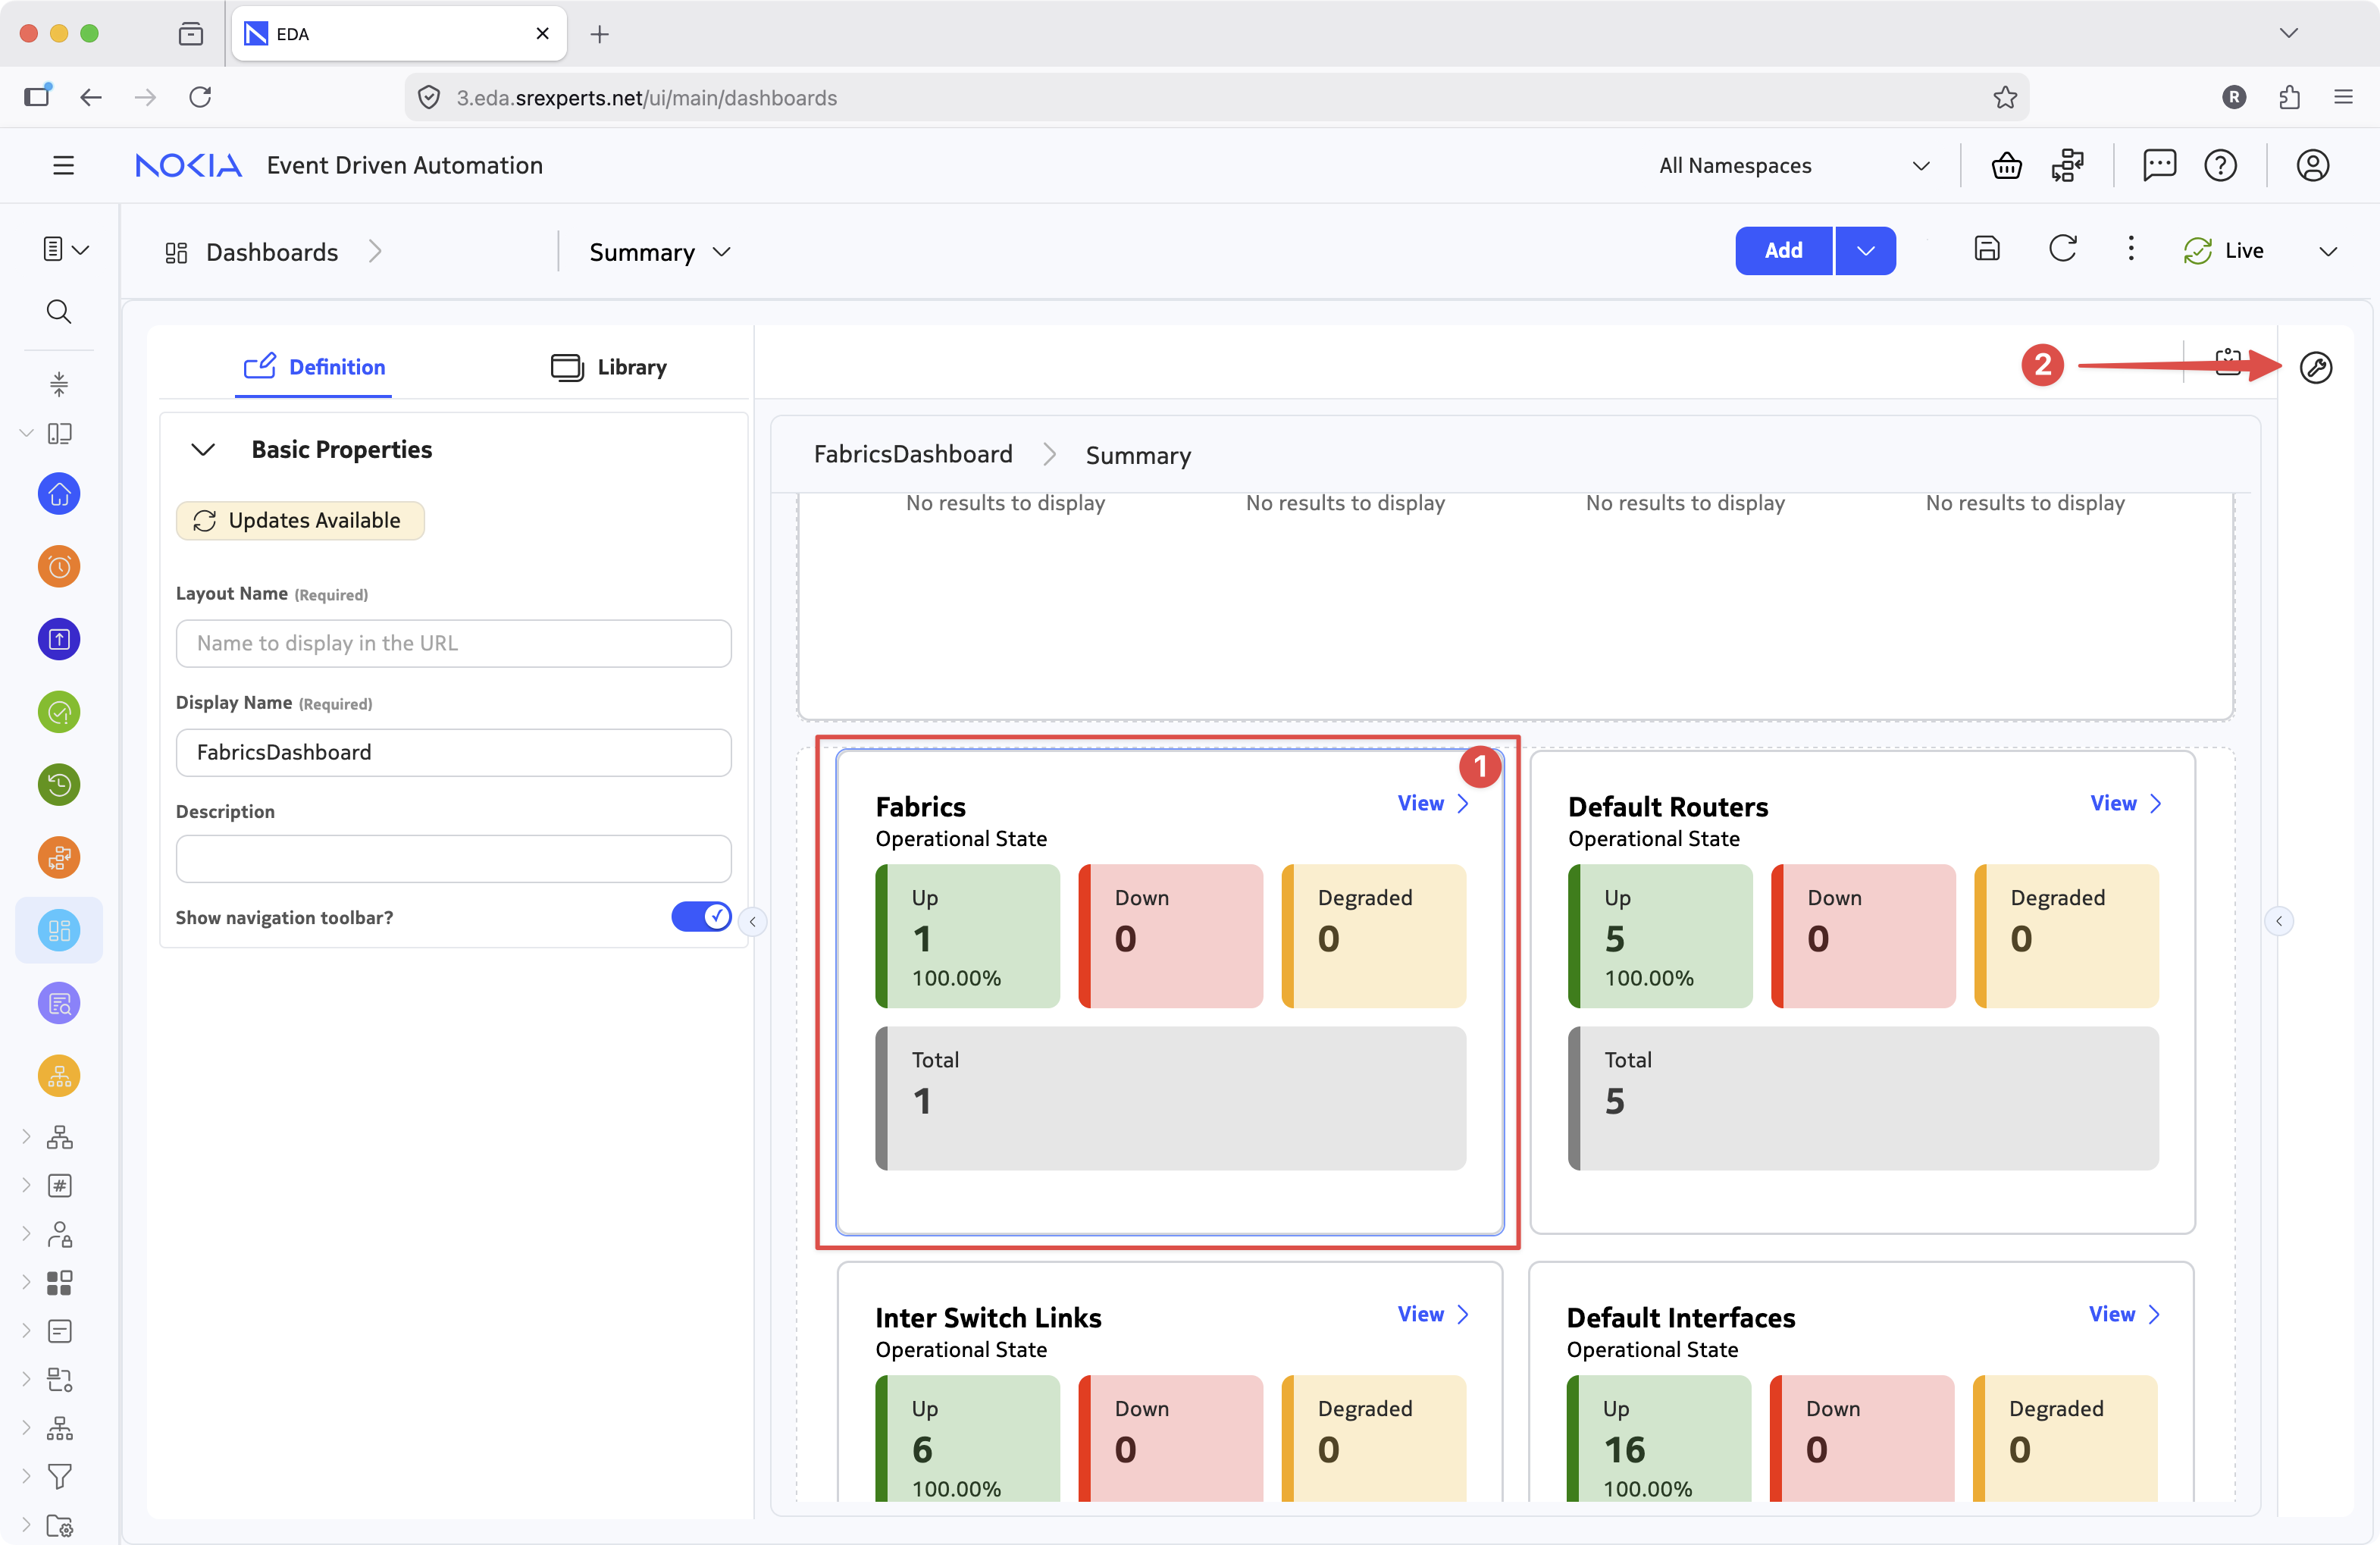Image resolution: width=2380 pixels, height=1545 pixels.
Task: Click View link on Fabrics card
Action: [1433, 803]
